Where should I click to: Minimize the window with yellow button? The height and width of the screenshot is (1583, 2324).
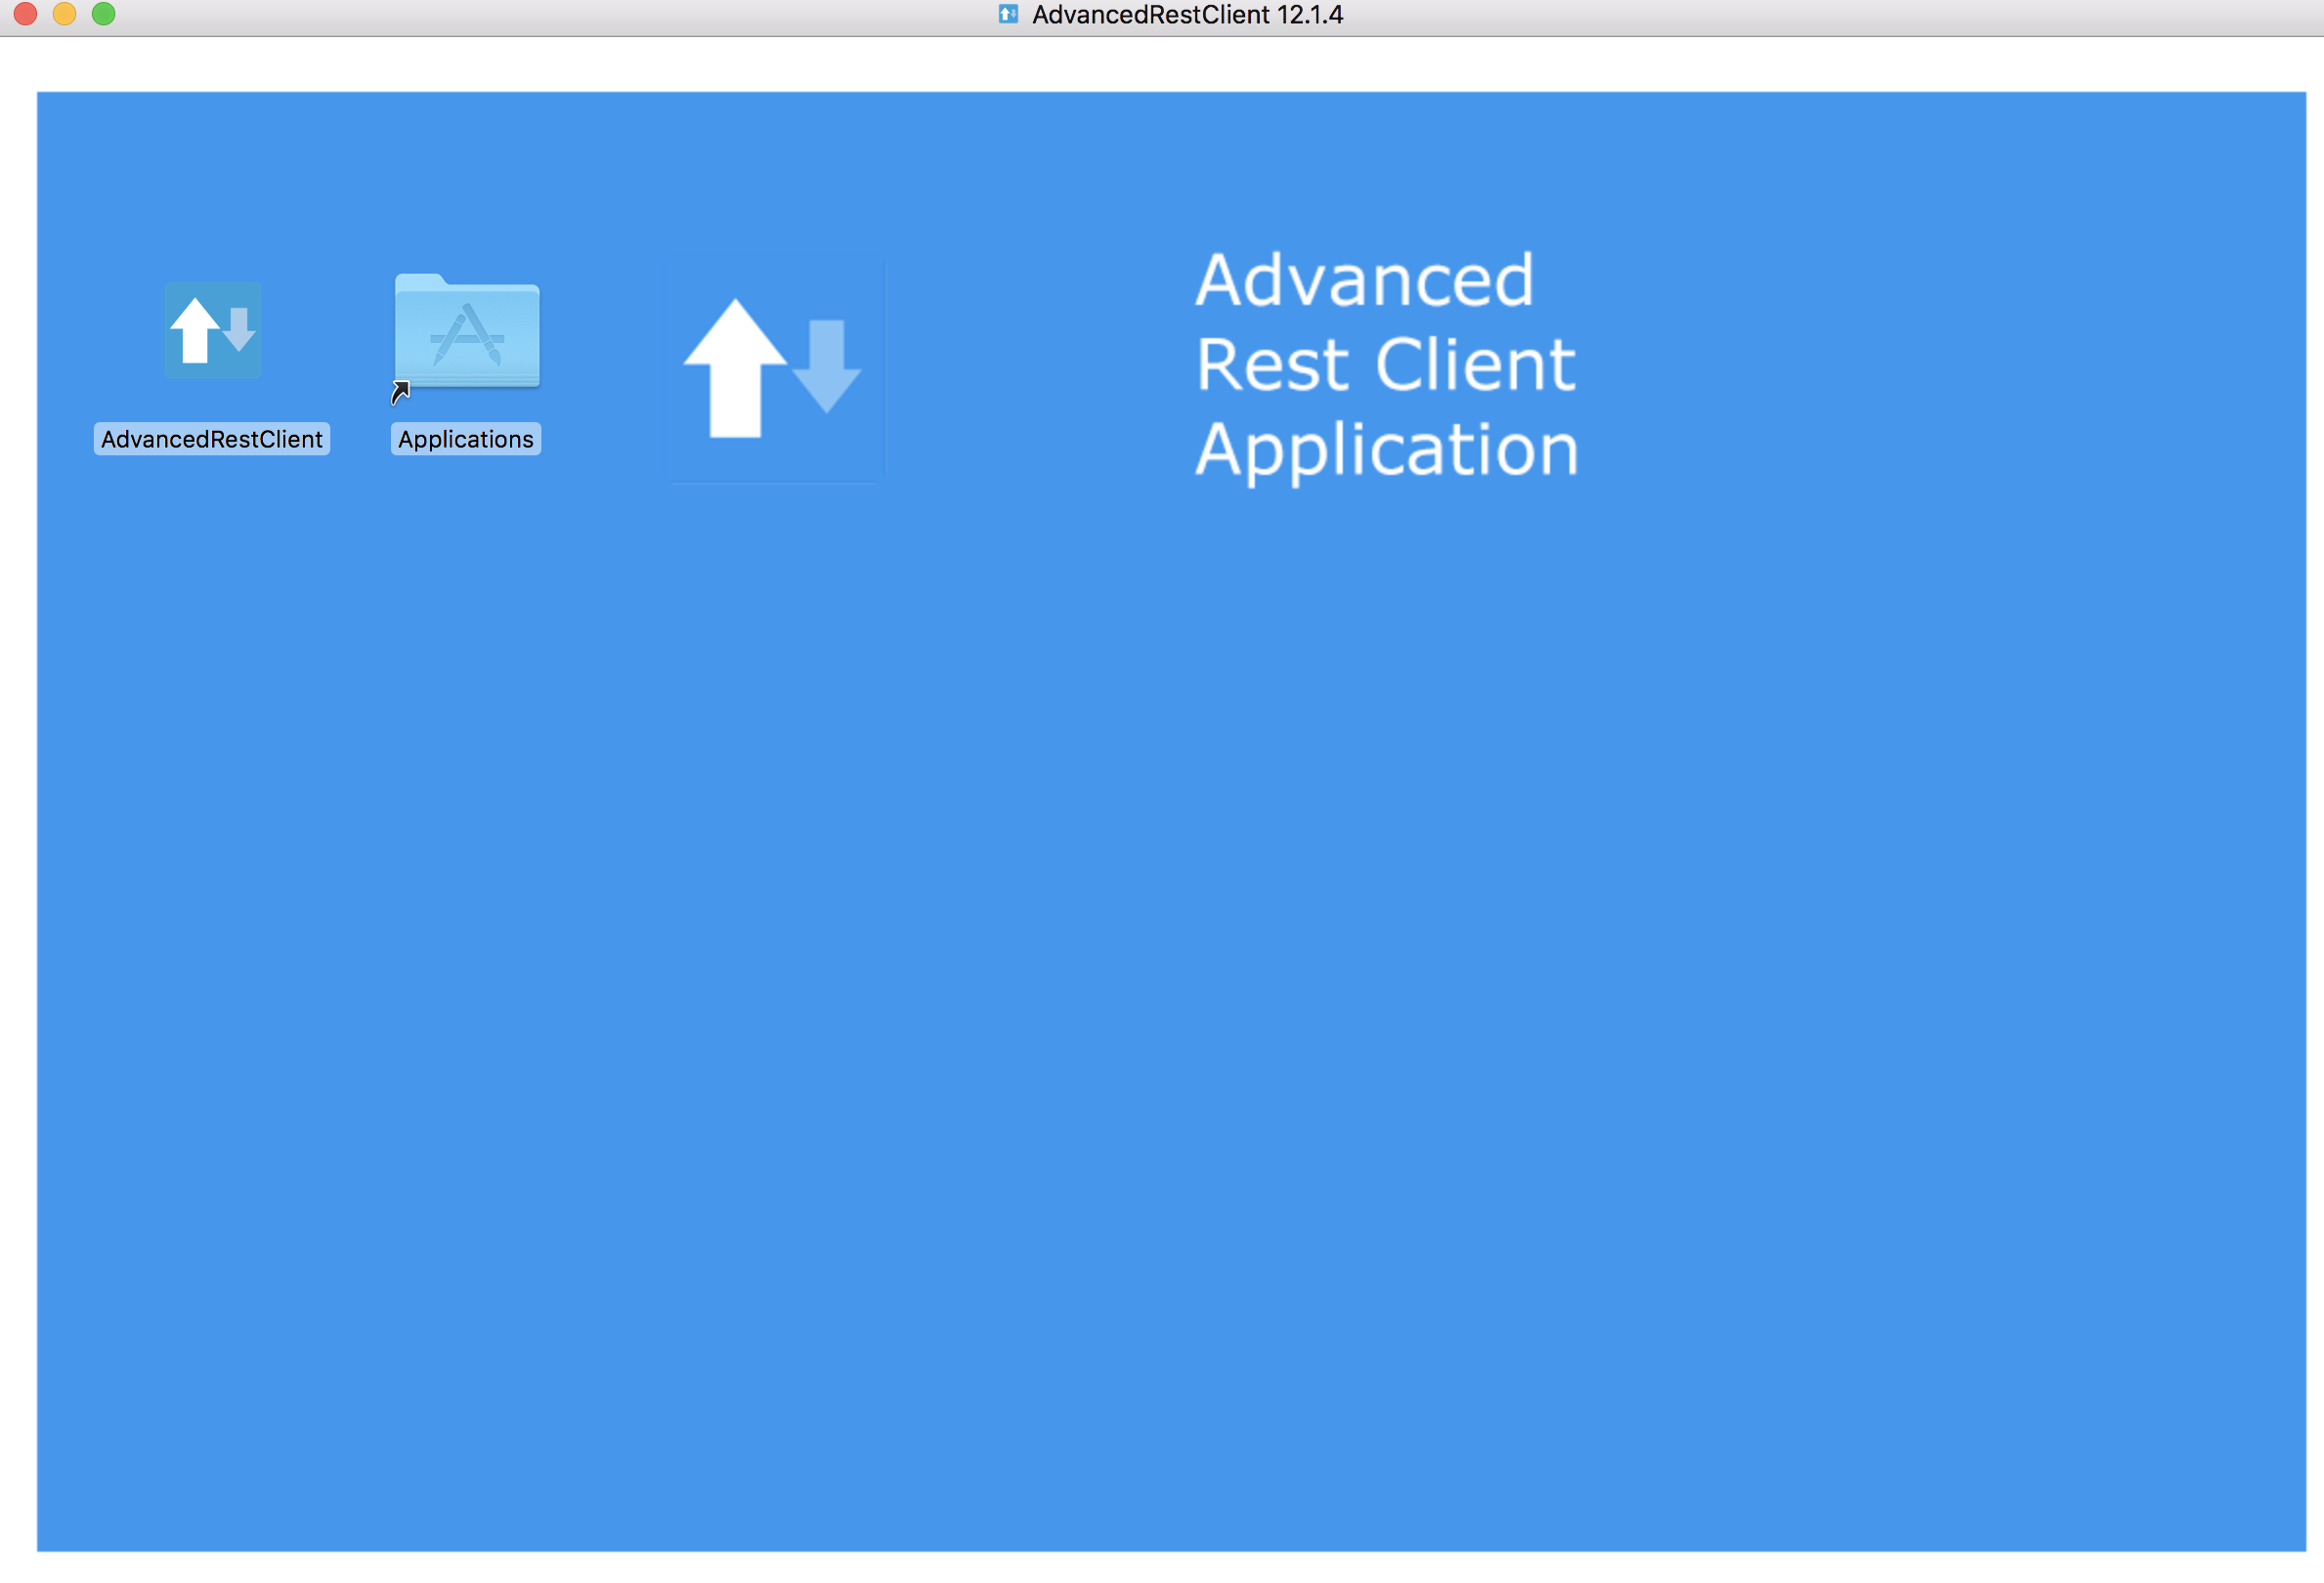coord(65,13)
